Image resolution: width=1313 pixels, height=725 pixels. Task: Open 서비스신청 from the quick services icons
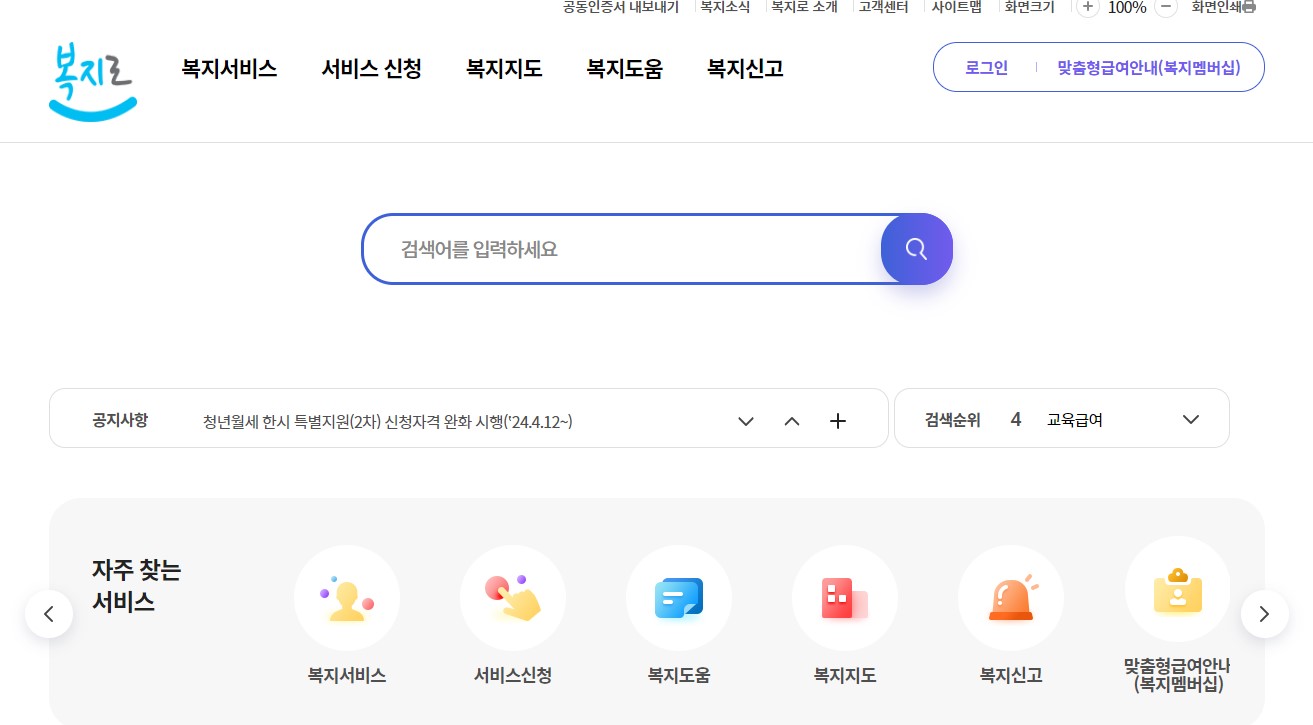click(512, 597)
